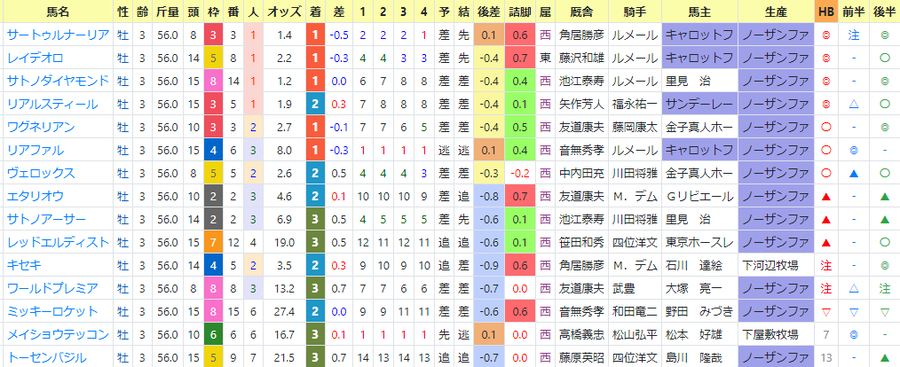This screenshot has height=367, width=900.
Task: Select blue ▲ 前半 mark in ヴェロックス row
Action: pyautogui.click(x=854, y=173)
